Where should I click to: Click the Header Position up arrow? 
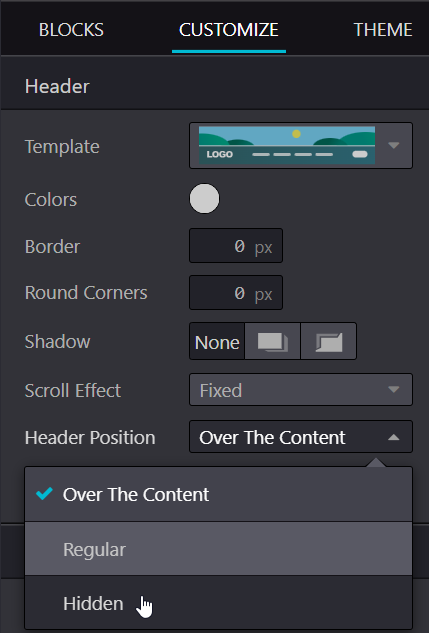[x=393, y=437]
